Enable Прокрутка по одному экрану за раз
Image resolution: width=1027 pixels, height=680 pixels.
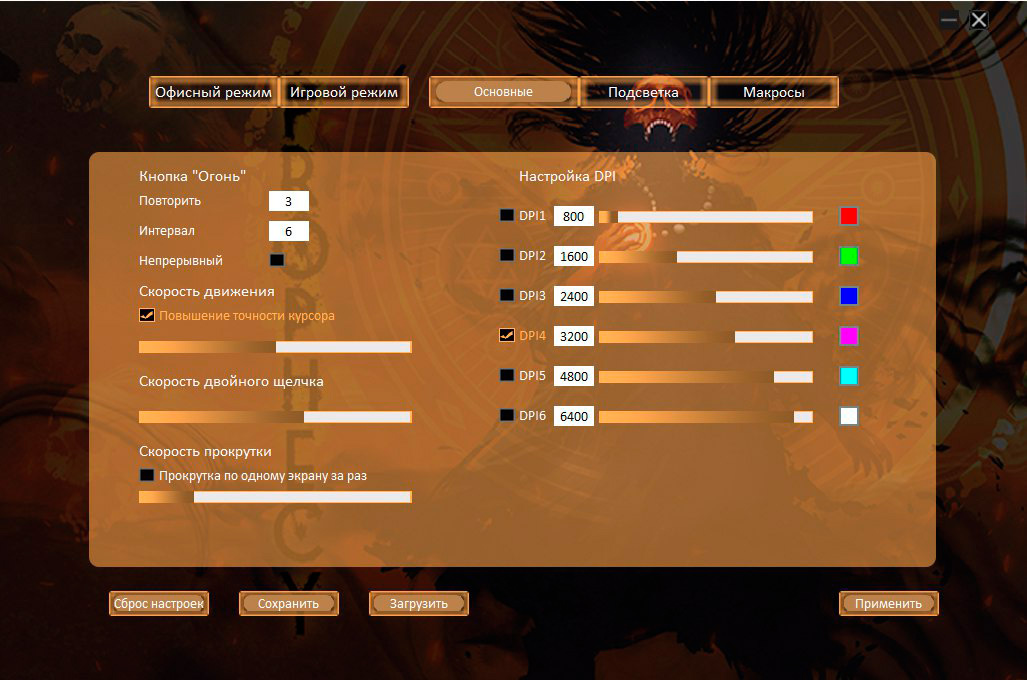tap(147, 476)
